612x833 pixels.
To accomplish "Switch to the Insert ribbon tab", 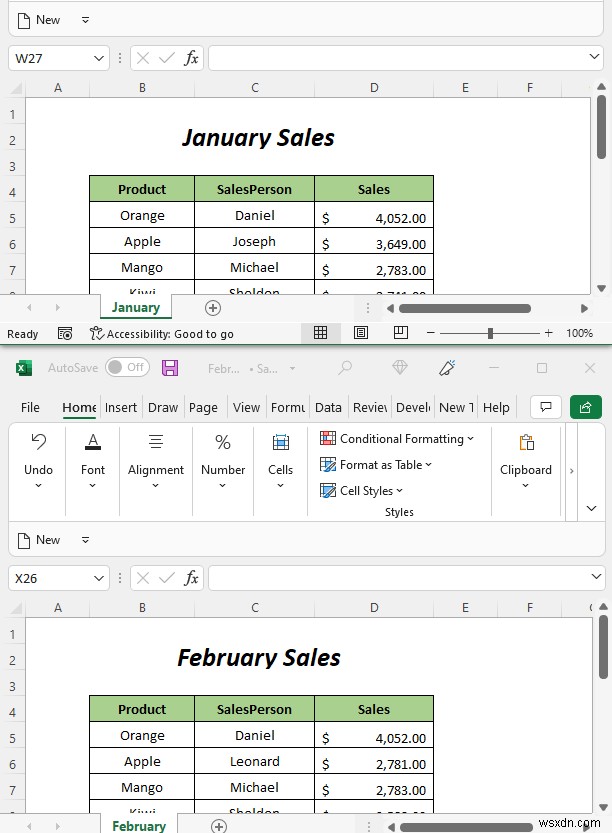I will [120, 407].
